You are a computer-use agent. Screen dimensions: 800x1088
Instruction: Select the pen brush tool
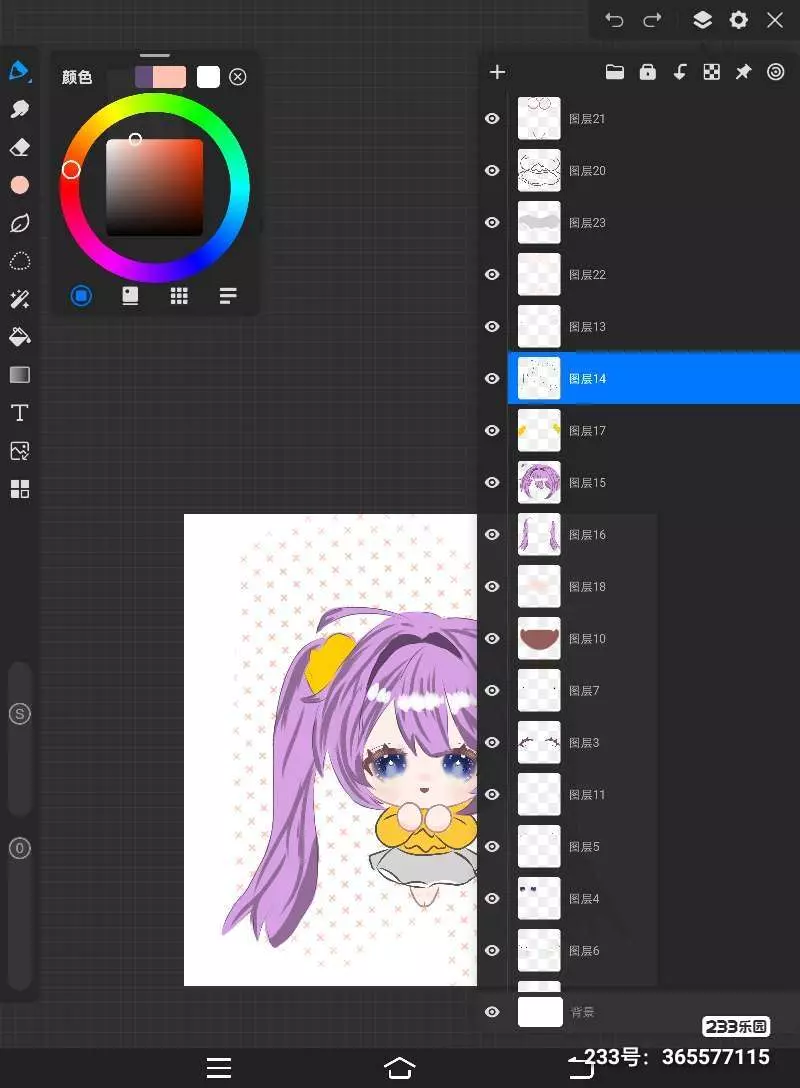click(x=19, y=71)
